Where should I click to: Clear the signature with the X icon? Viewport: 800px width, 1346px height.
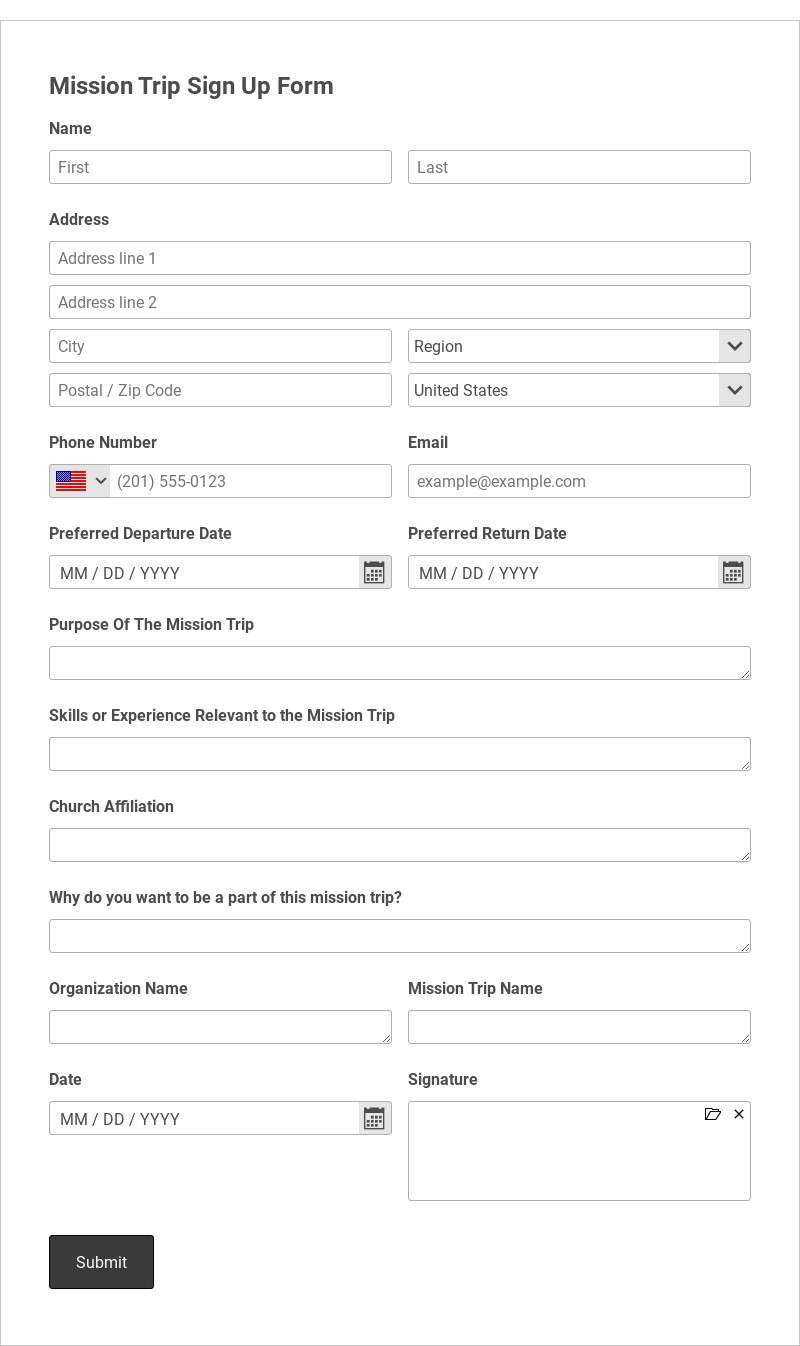pos(739,1114)
